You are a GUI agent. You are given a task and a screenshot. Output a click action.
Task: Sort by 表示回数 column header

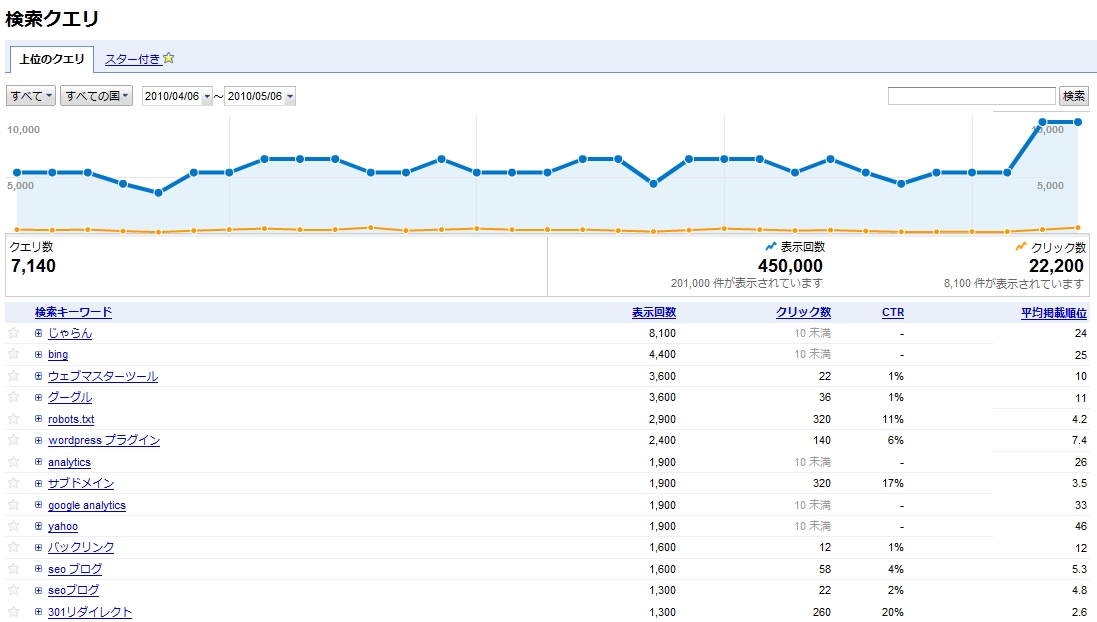[653, 312]
